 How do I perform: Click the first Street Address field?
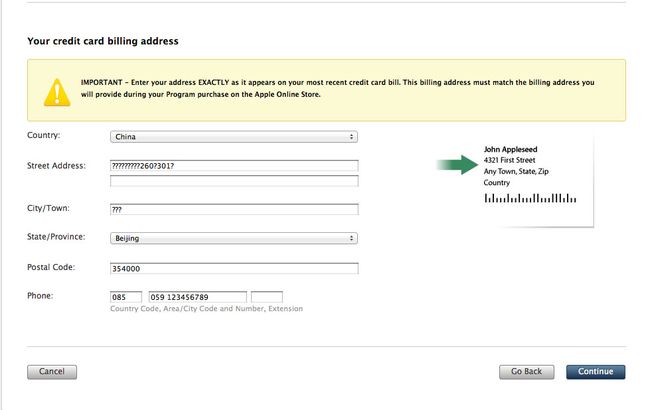(x=234, y=166)
